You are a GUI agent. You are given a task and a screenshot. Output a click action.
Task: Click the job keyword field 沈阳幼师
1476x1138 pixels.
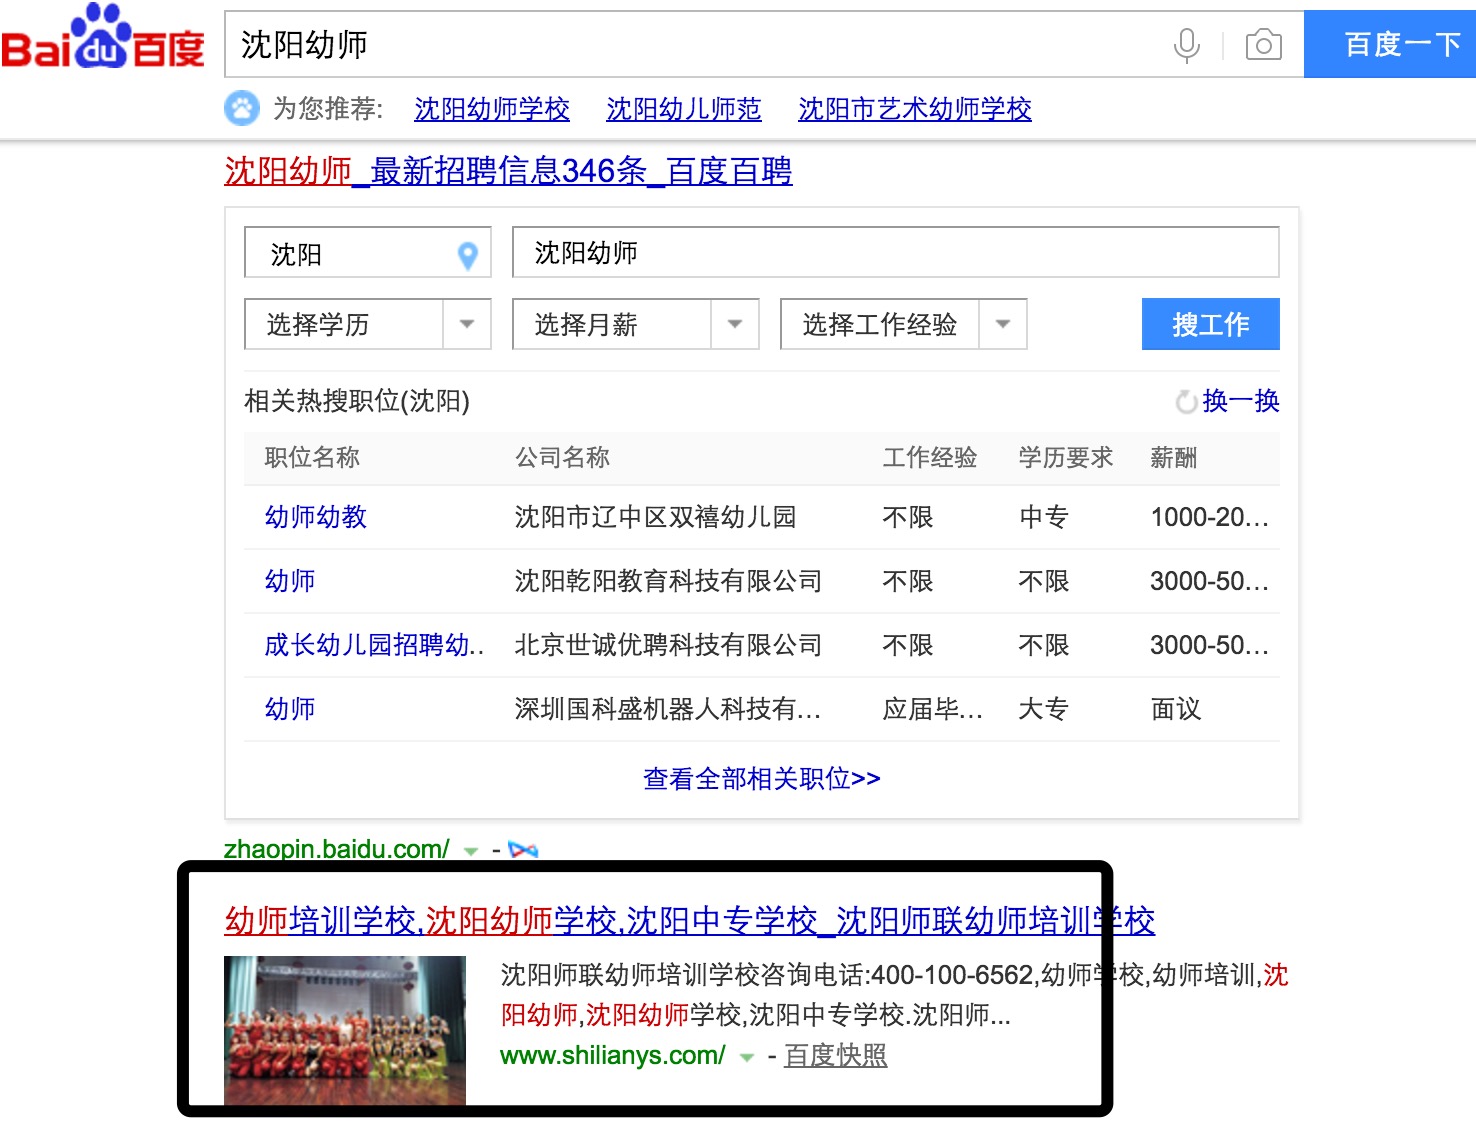click(895, 252)
